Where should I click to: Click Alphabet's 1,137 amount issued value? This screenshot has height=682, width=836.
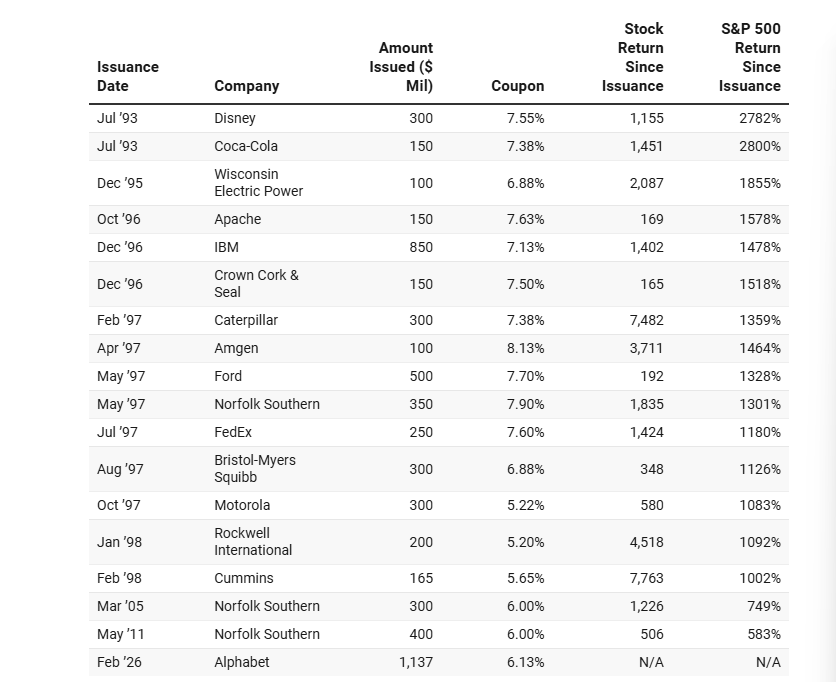[x=415, y=662]
